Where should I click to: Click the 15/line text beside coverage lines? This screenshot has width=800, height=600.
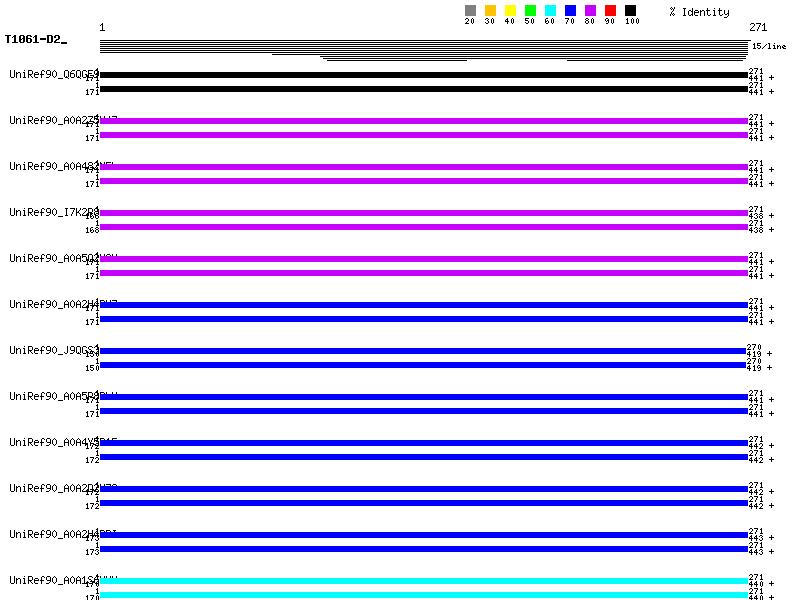[x=769, y=46]
